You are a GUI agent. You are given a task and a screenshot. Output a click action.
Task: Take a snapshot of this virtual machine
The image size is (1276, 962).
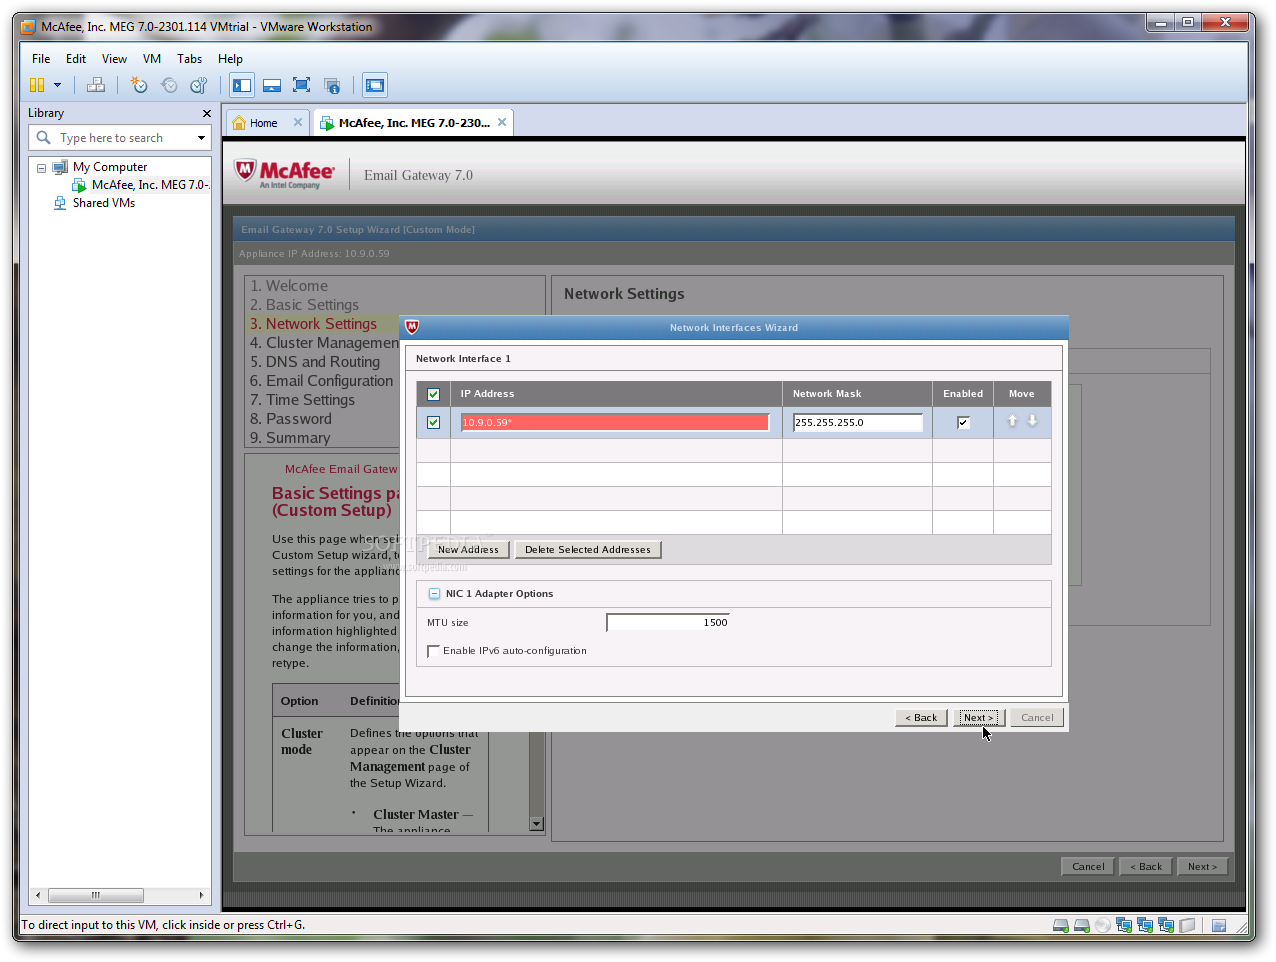[x=139, y=85]
